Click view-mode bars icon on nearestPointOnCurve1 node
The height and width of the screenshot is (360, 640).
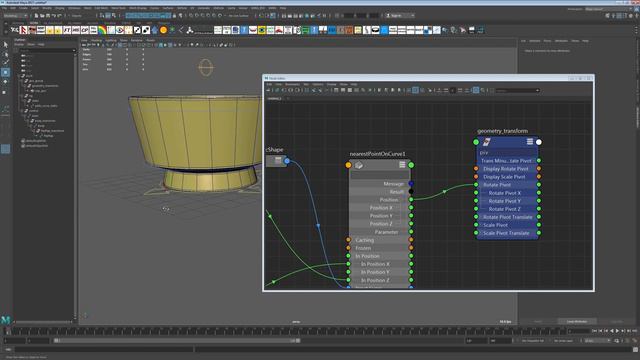click(x=402, y=164)
